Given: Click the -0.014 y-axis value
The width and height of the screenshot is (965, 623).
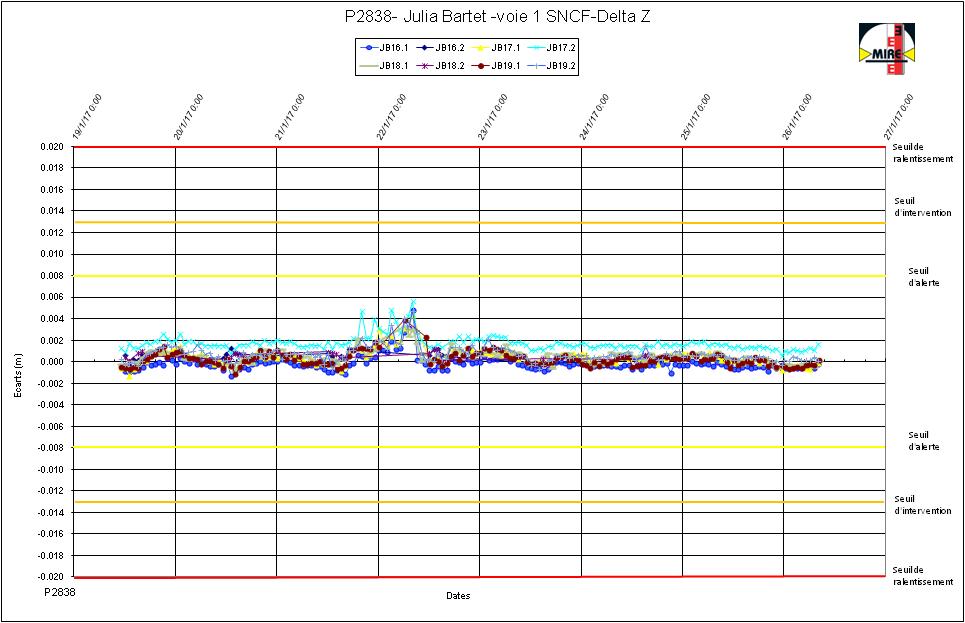Looking at the screenshot, I should point(50,512).
